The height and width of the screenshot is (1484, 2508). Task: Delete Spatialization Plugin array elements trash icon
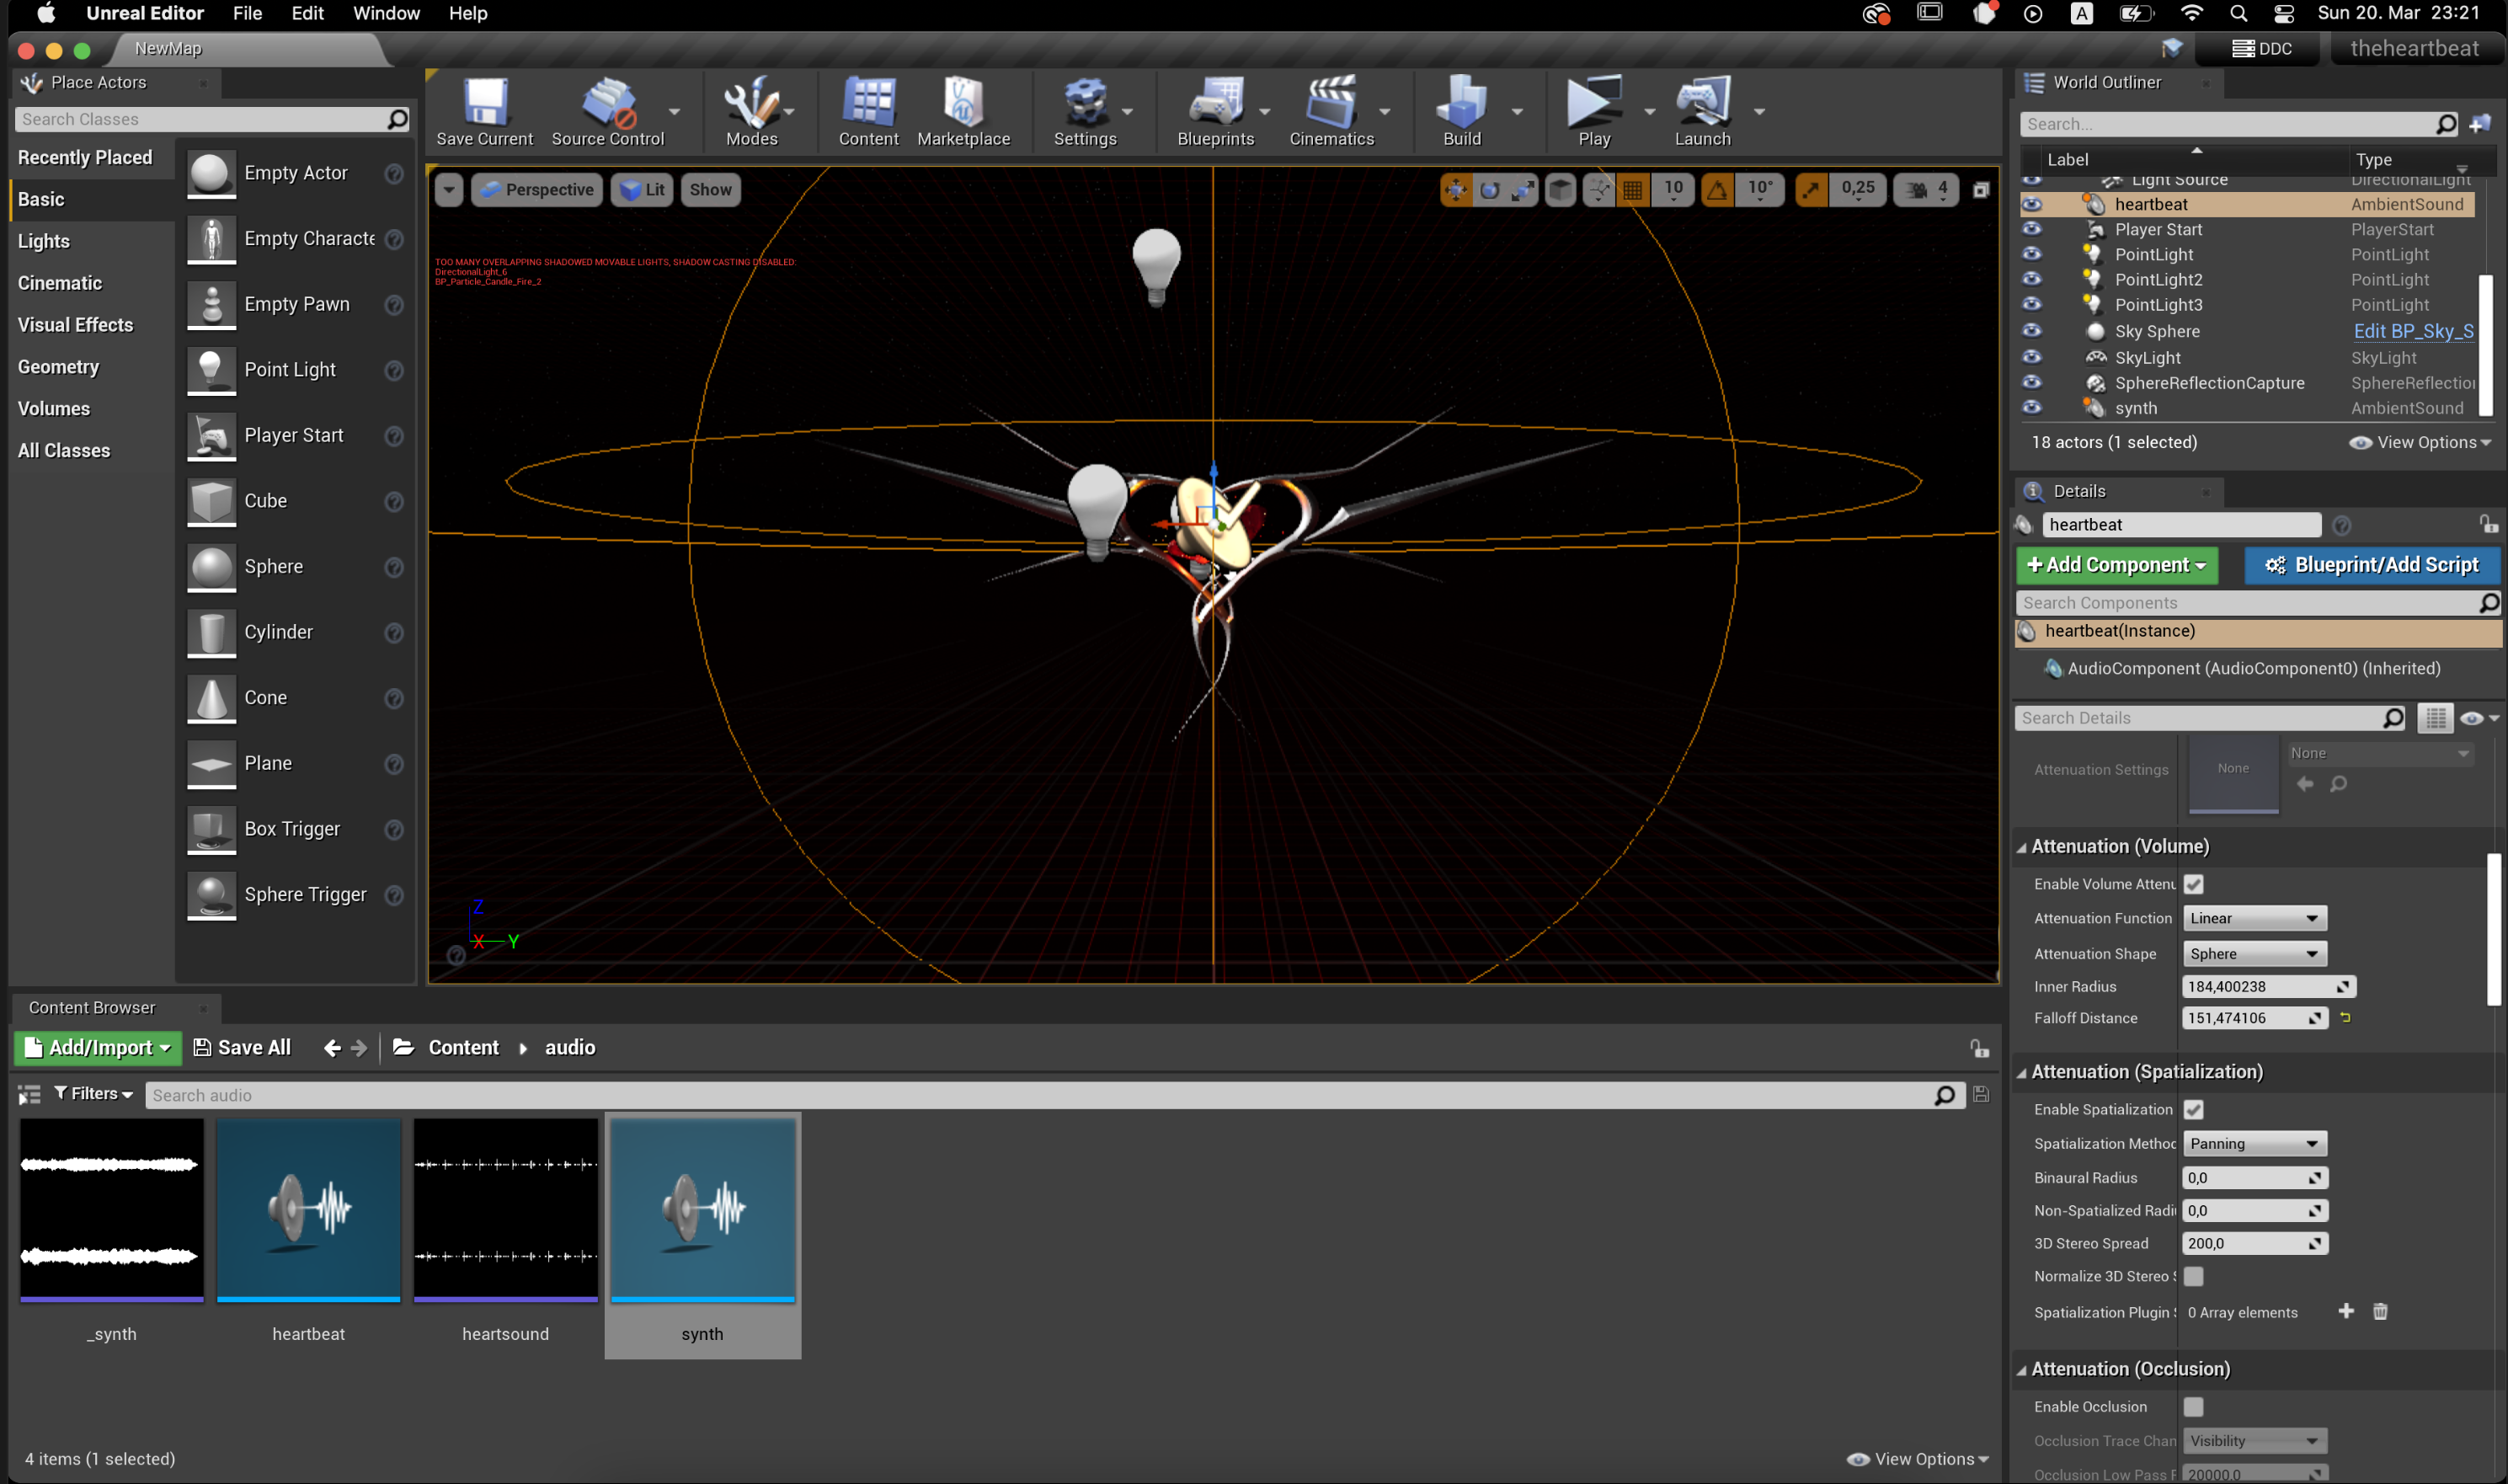point(2380,1311)
